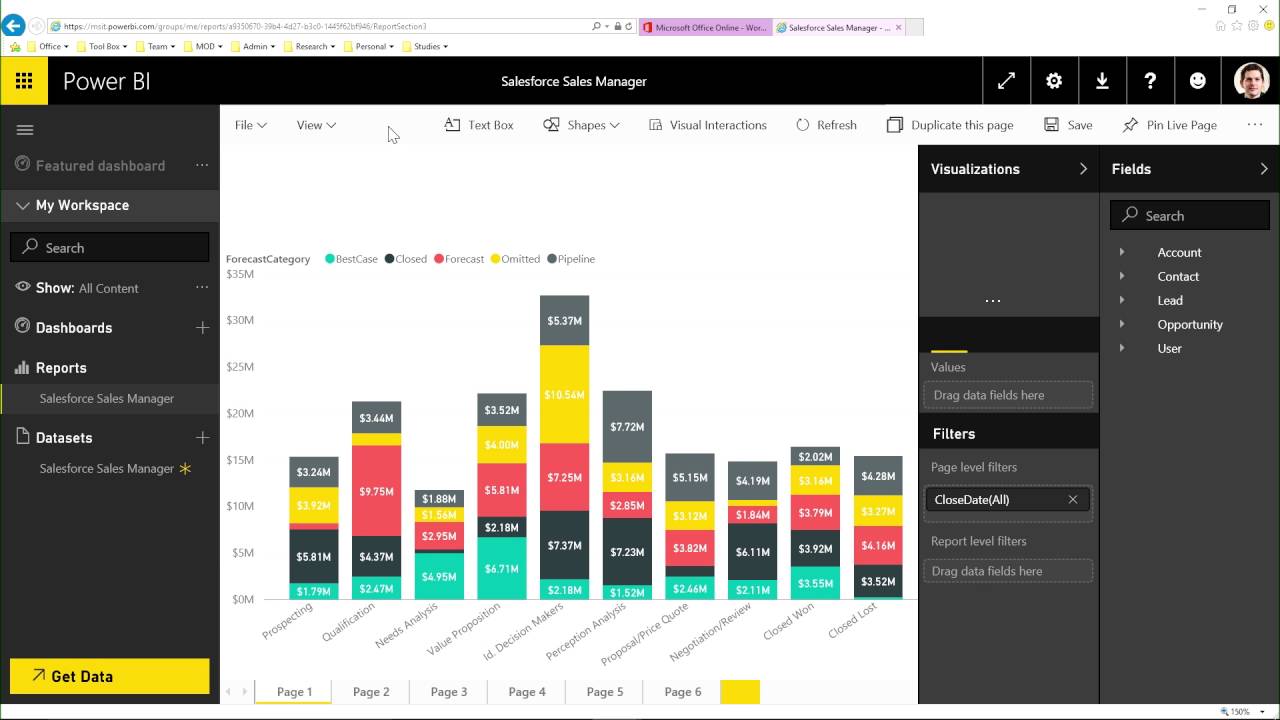Click the workspace Search input field
Screen dimensions: 1280x720
(110, 247)
